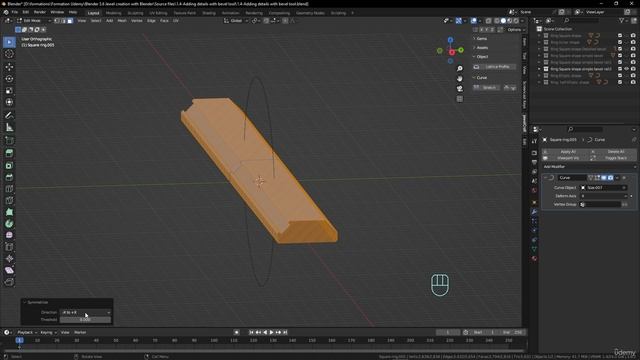Select the Transform tool
640x360 pixels.
tap(9, 102)
